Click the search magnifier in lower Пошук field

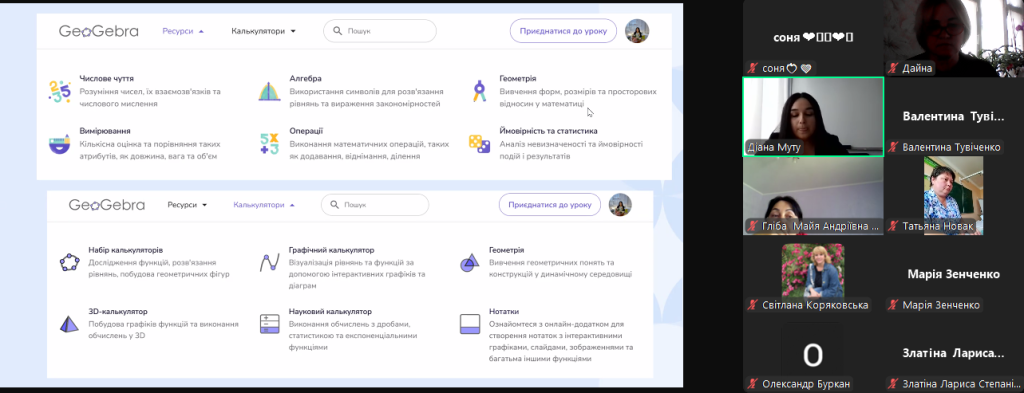[334, 205]
